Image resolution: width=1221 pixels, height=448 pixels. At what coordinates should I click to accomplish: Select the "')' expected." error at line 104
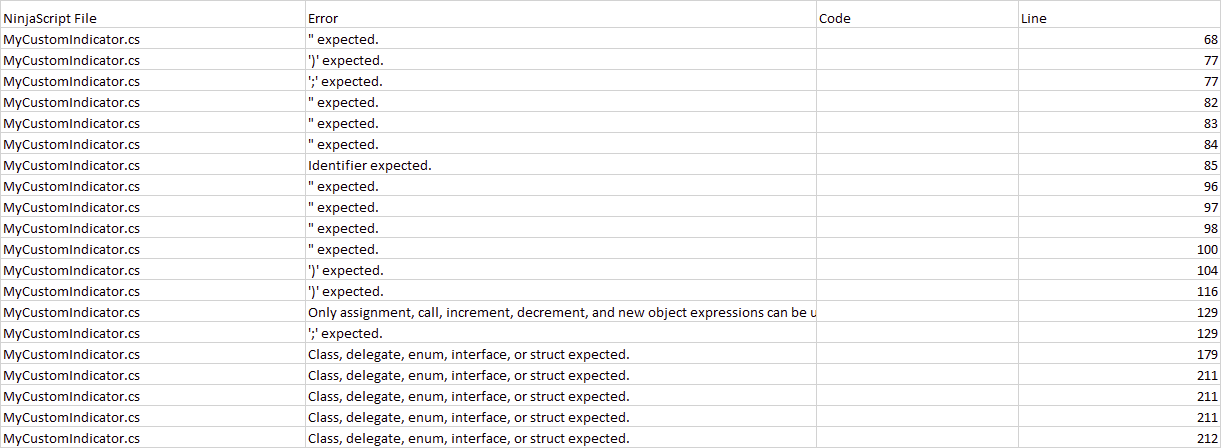[345, 270]
